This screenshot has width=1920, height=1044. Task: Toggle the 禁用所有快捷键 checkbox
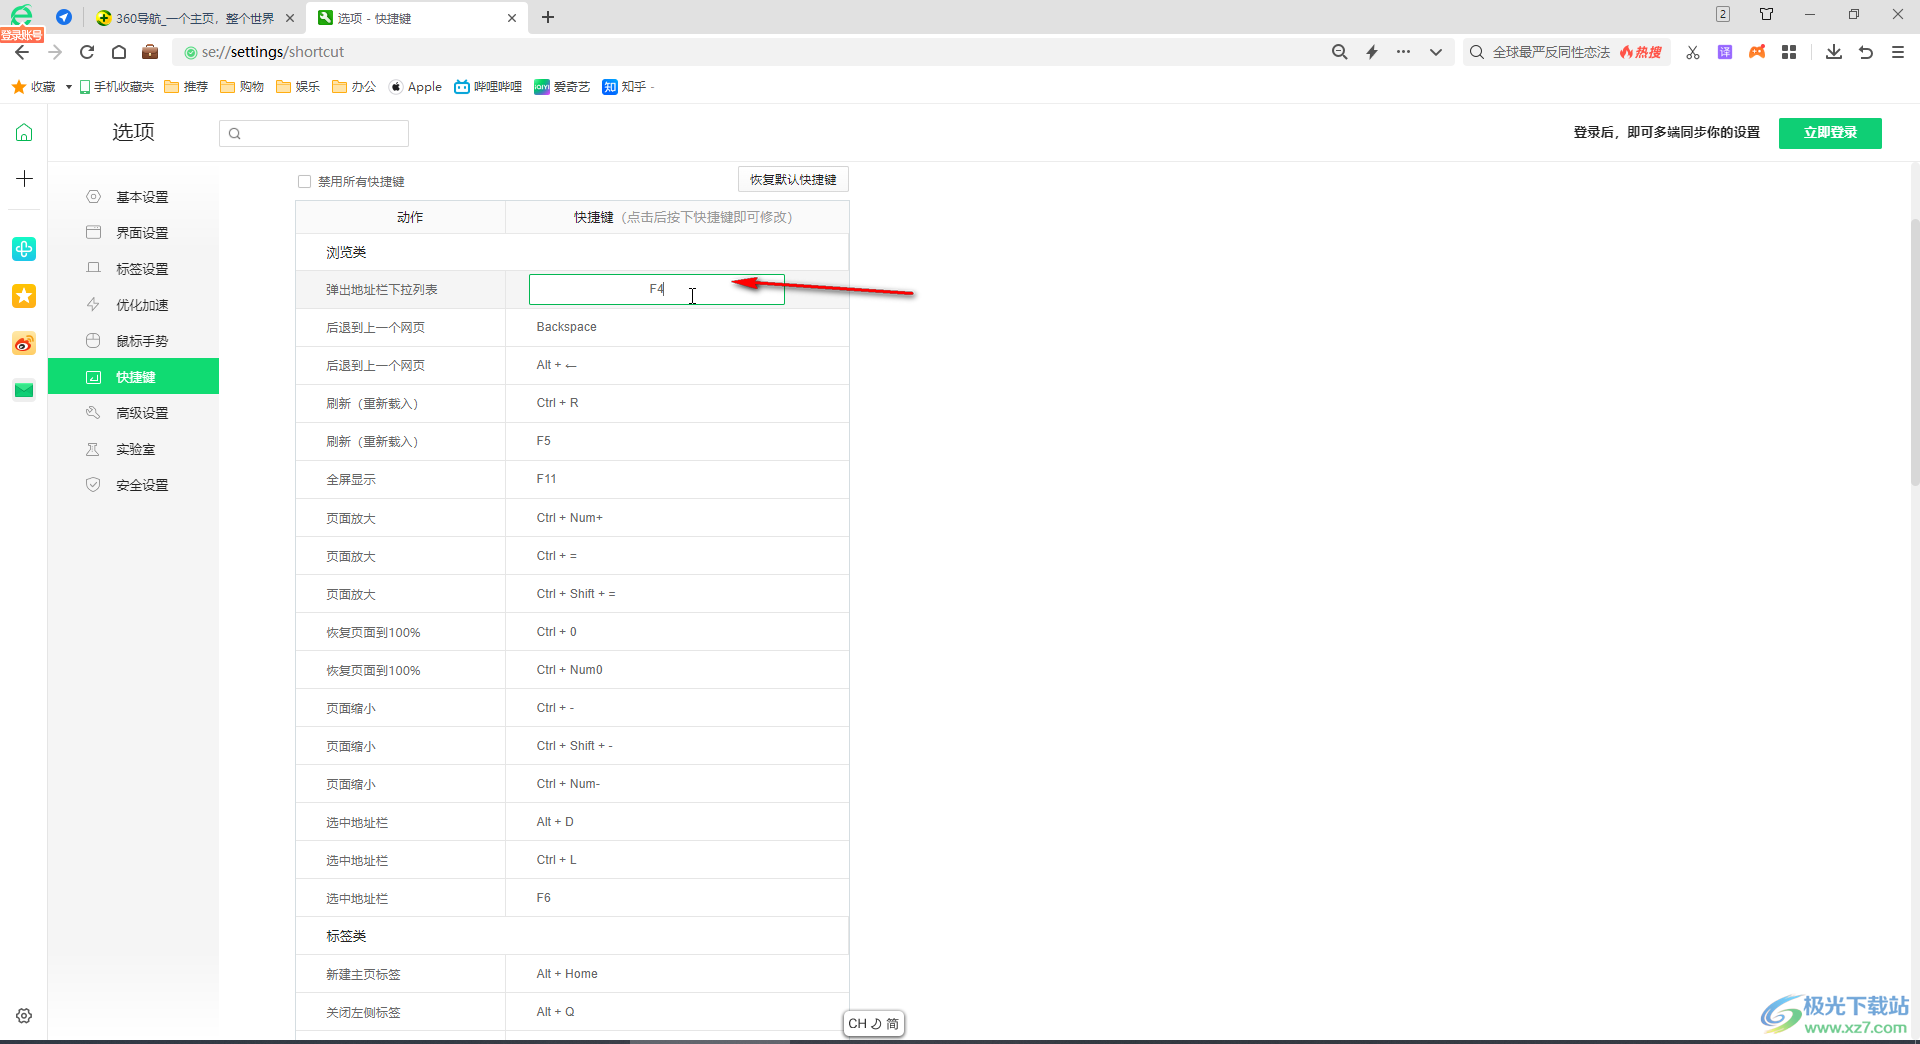(x=304, y=182)
